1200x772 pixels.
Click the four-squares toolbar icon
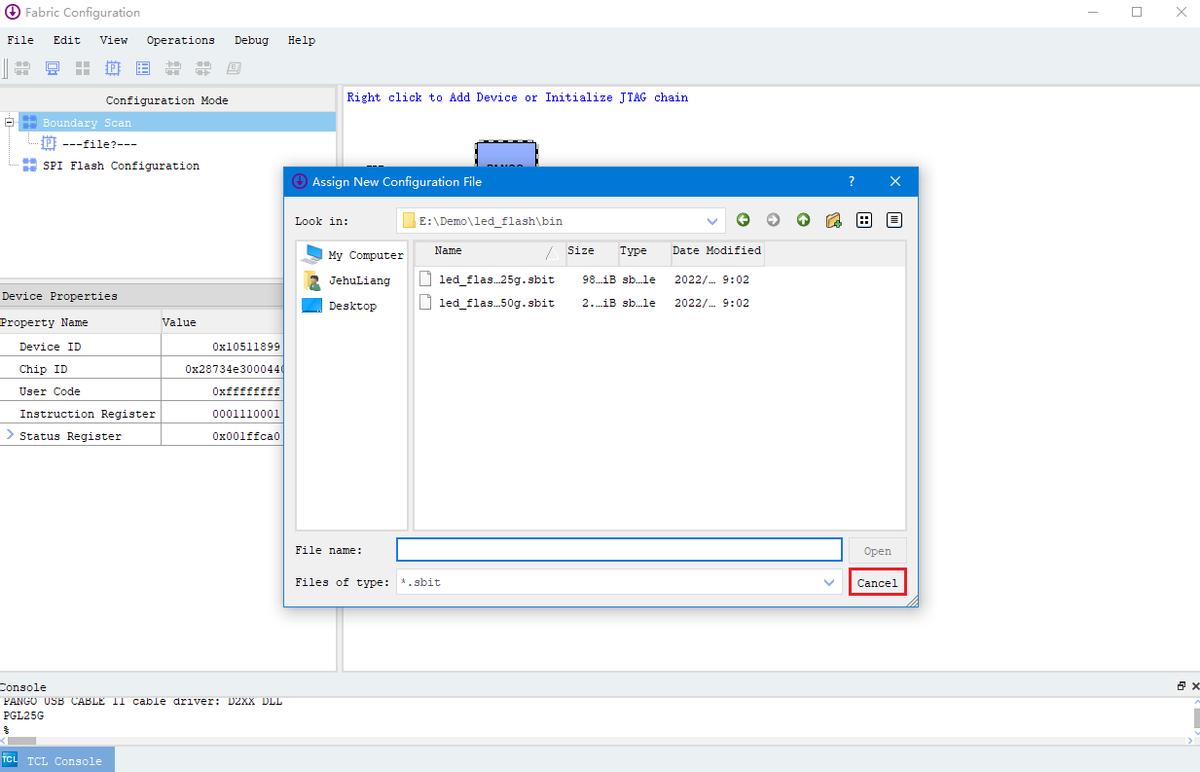click(x=83, y=68)
